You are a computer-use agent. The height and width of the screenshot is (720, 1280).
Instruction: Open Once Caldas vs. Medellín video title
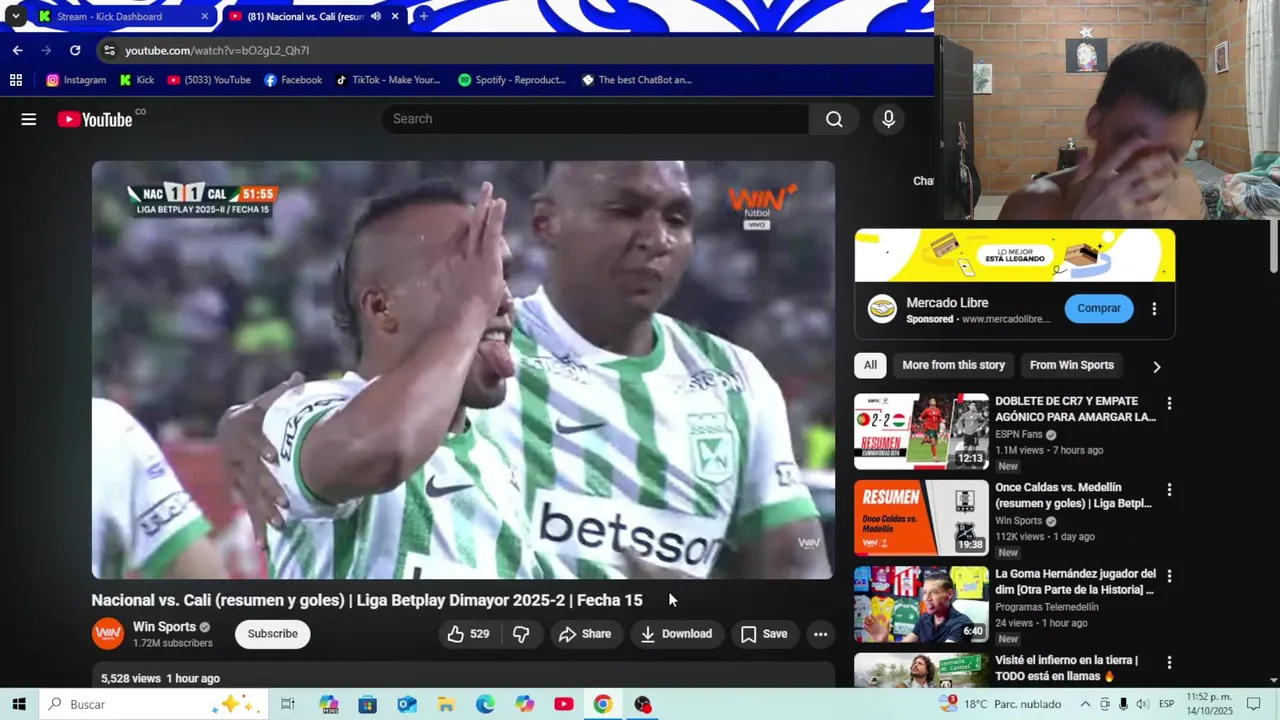tap(1073, 495)
